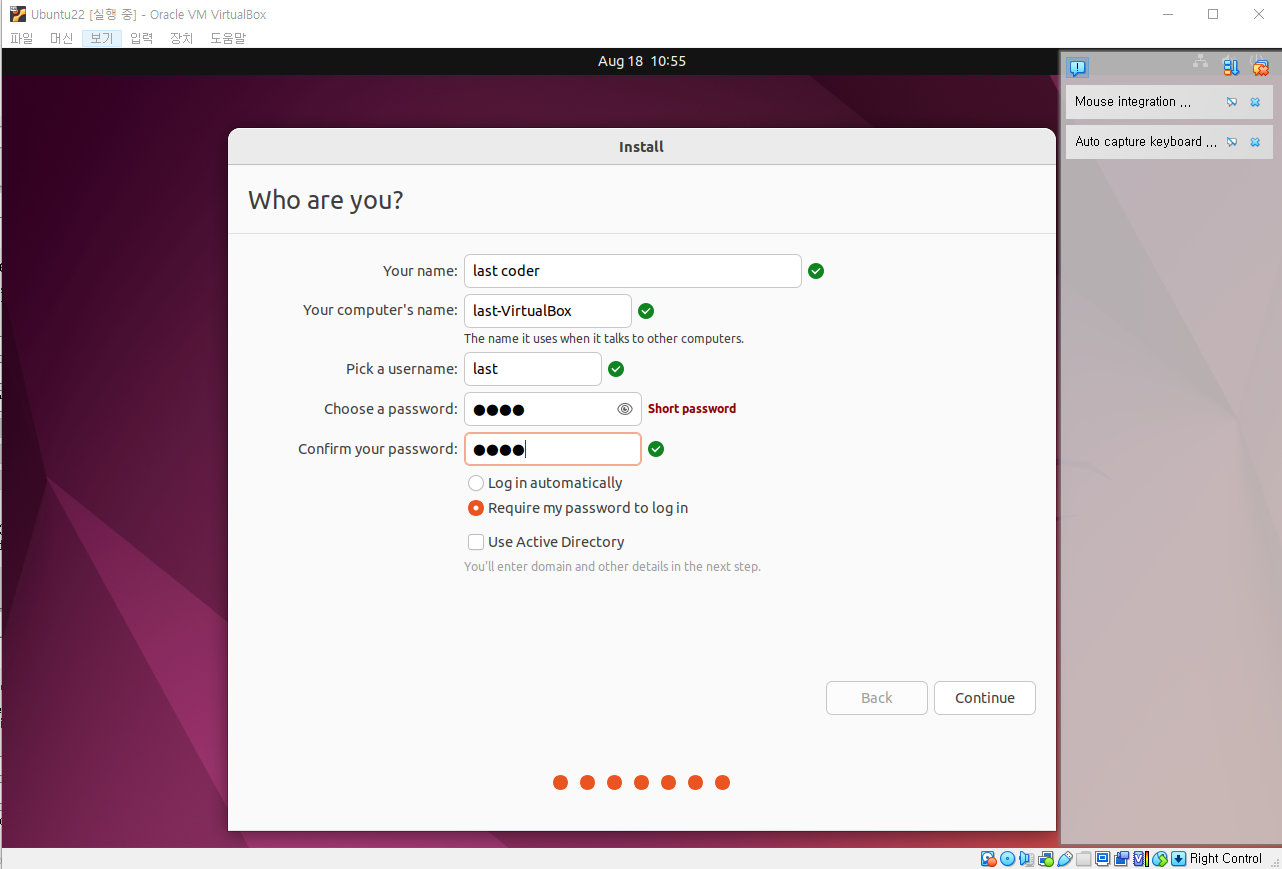Viewport: 1282px width, 869px height.
Task: Click the Who are you? heading
Action: tap(326, 200)
